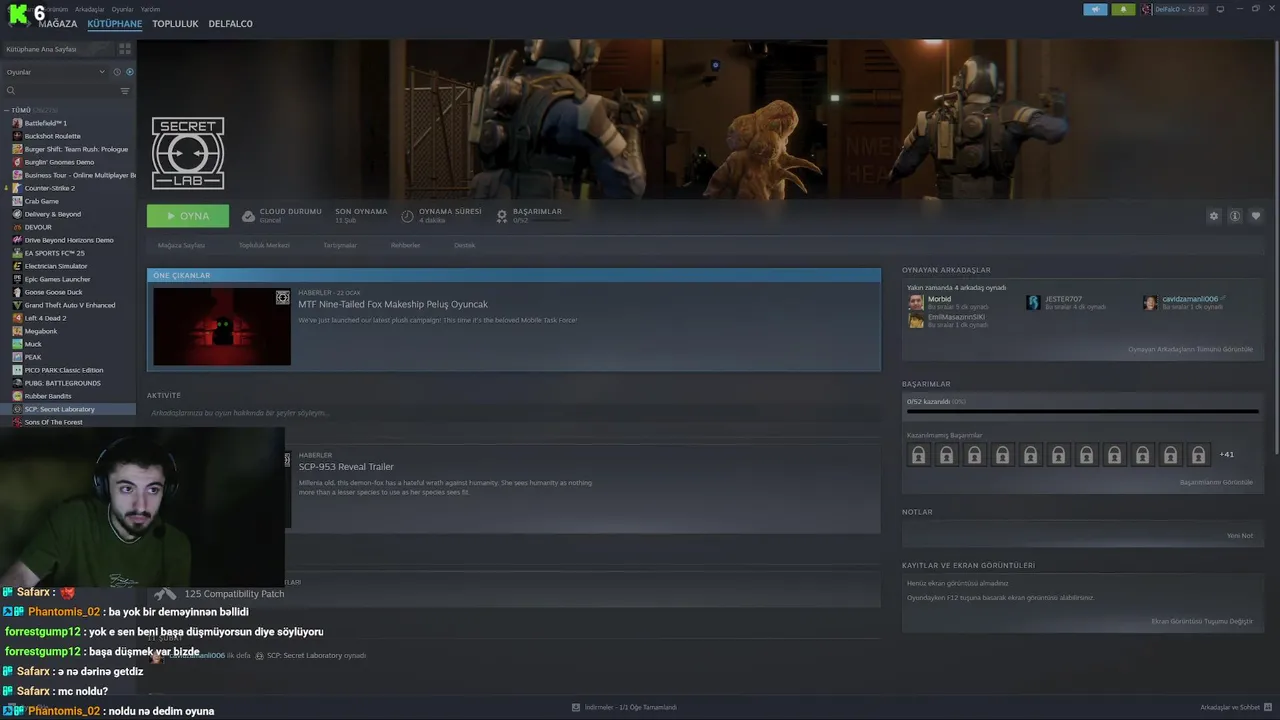Image resolution: width=1280 pixels, height=720 pixels.
Task: Open the DELFALCO profile tab
Action: pyautogui.click(x=230, y=24)
